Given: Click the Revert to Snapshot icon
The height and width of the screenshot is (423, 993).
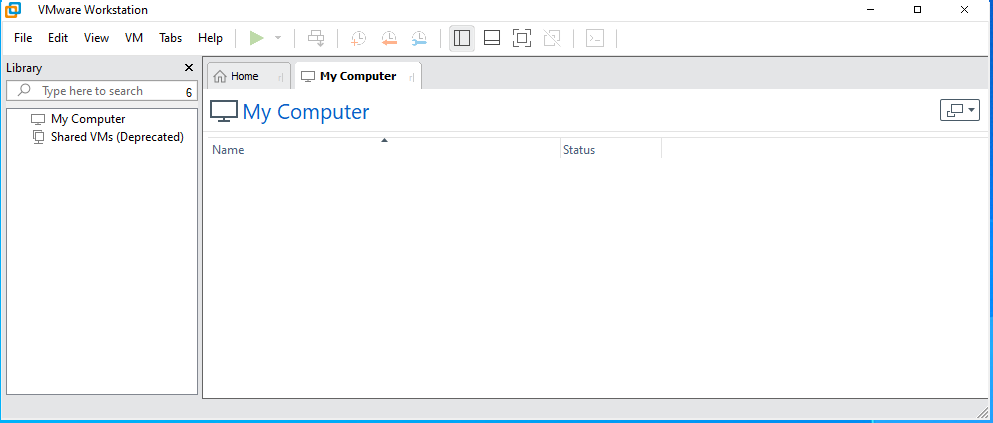Looking at the screenshot, I should tap(389, 38).
